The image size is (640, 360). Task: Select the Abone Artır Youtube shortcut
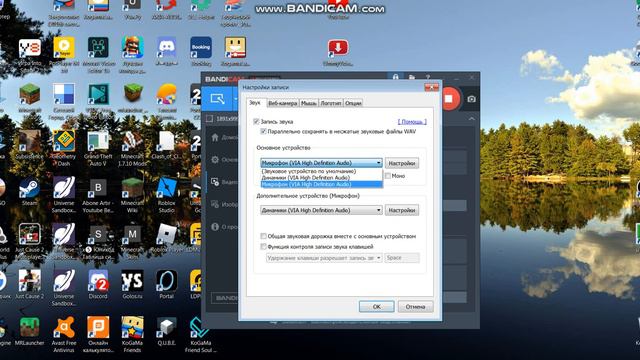[x=98, y=195]
